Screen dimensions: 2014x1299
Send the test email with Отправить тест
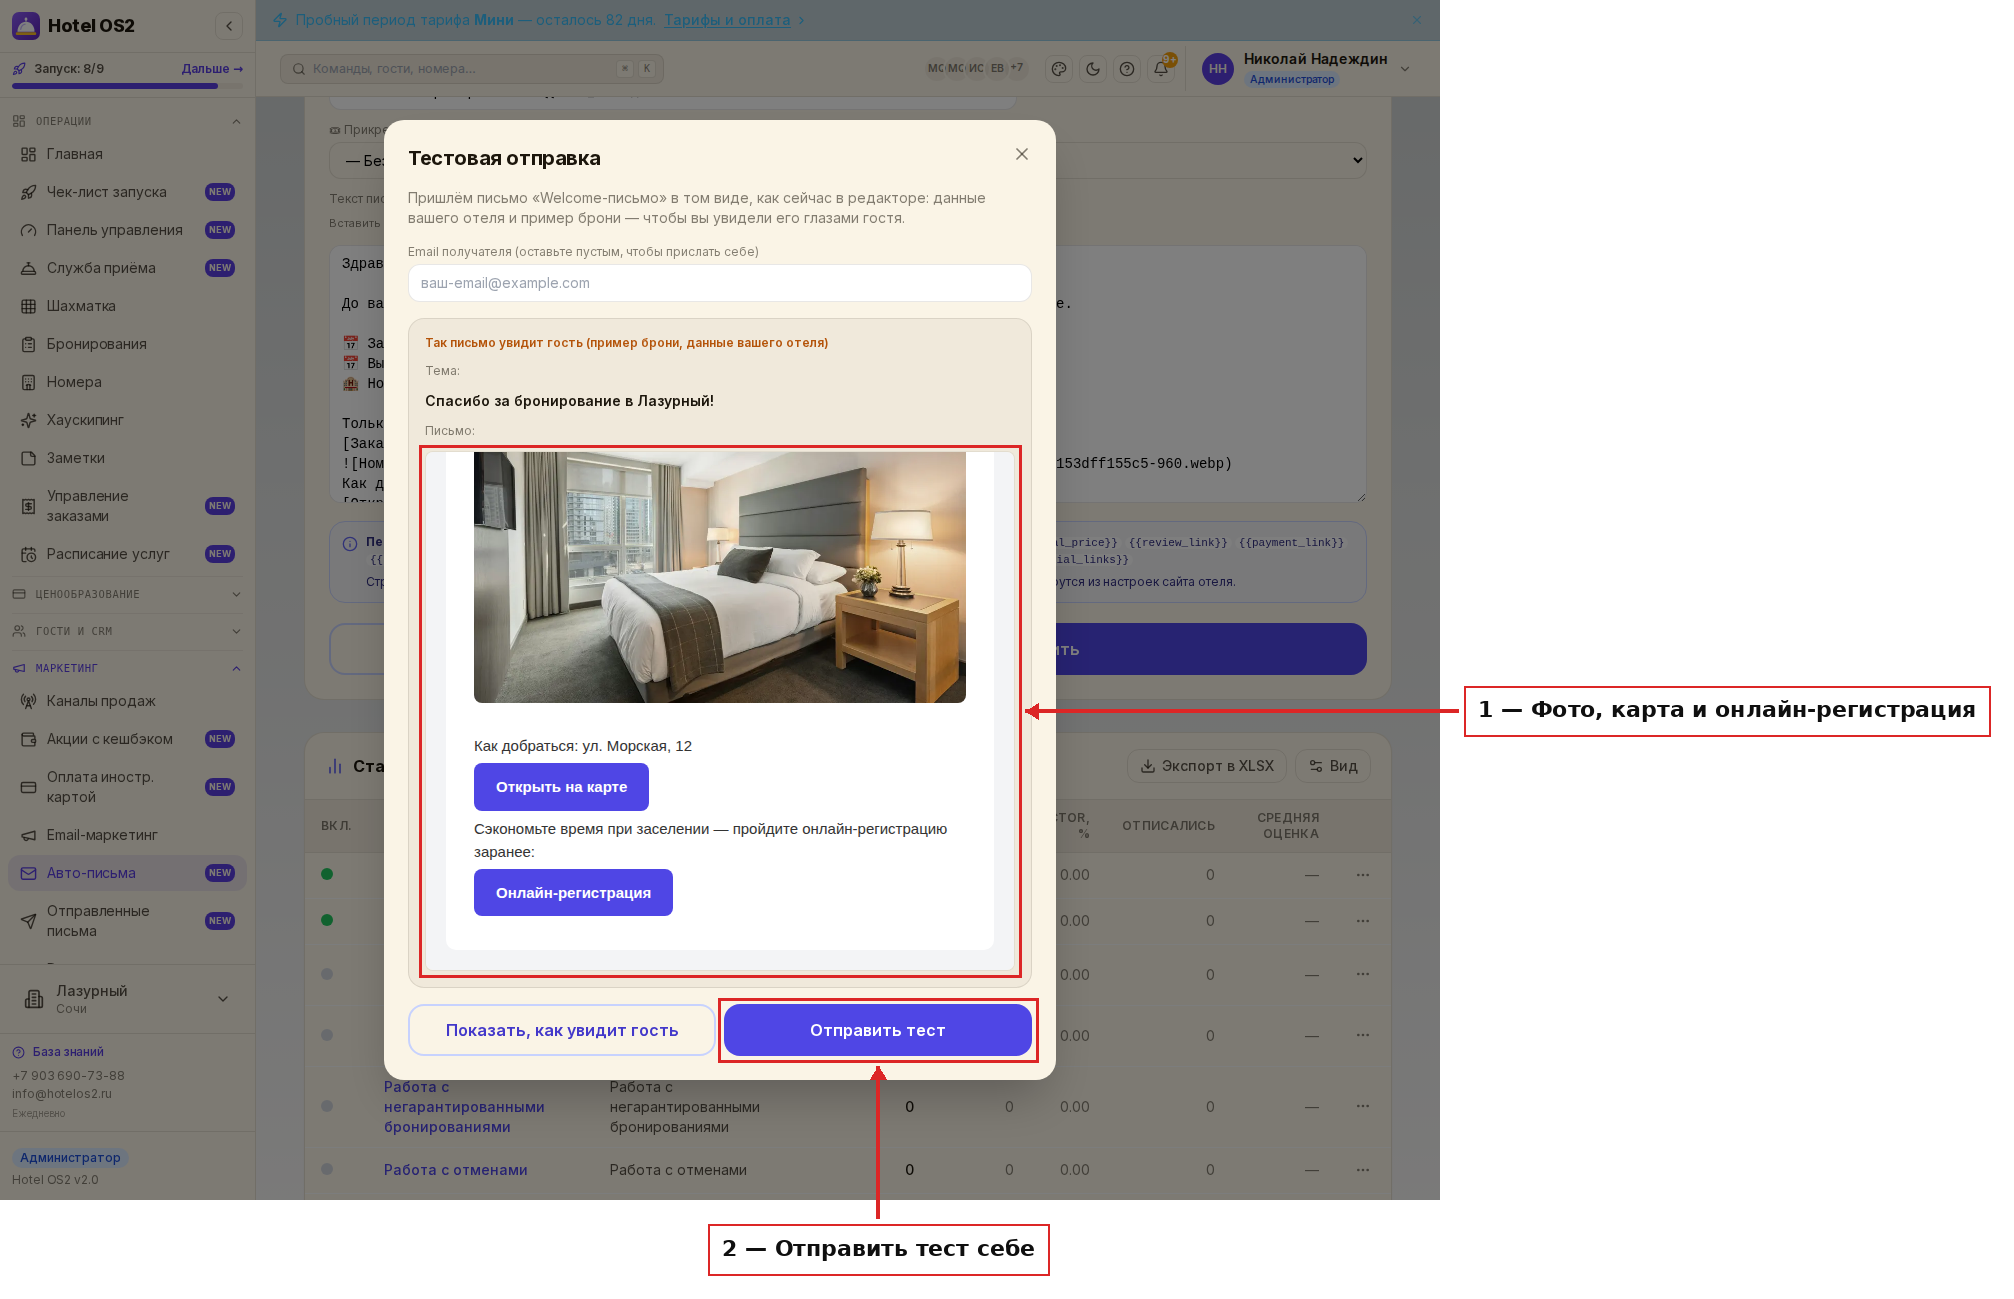click(877, 1030)
